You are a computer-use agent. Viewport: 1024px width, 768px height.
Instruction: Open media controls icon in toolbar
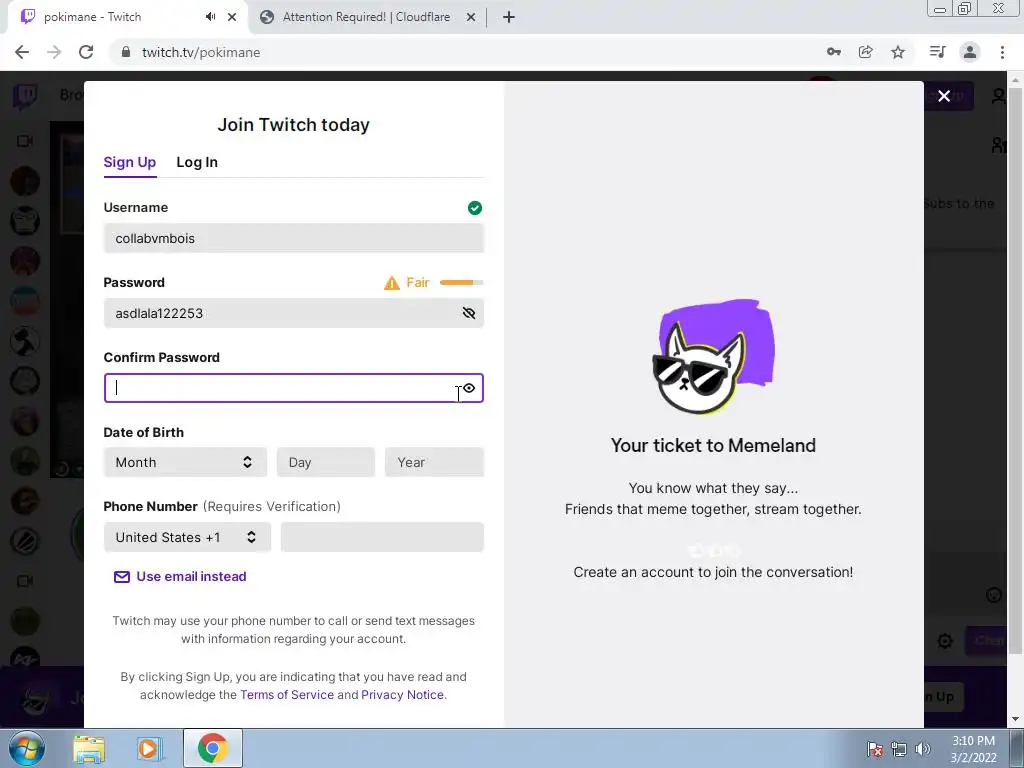tap(938, 52)
